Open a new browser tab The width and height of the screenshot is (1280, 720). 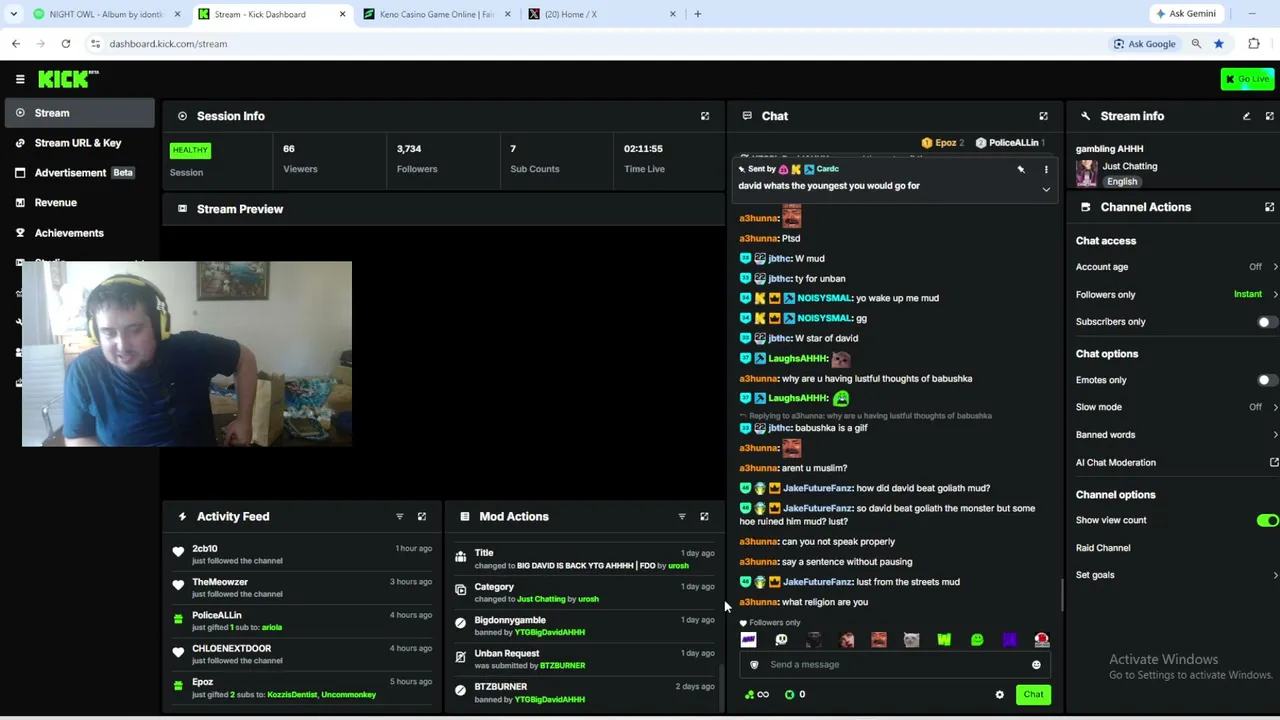698,14
